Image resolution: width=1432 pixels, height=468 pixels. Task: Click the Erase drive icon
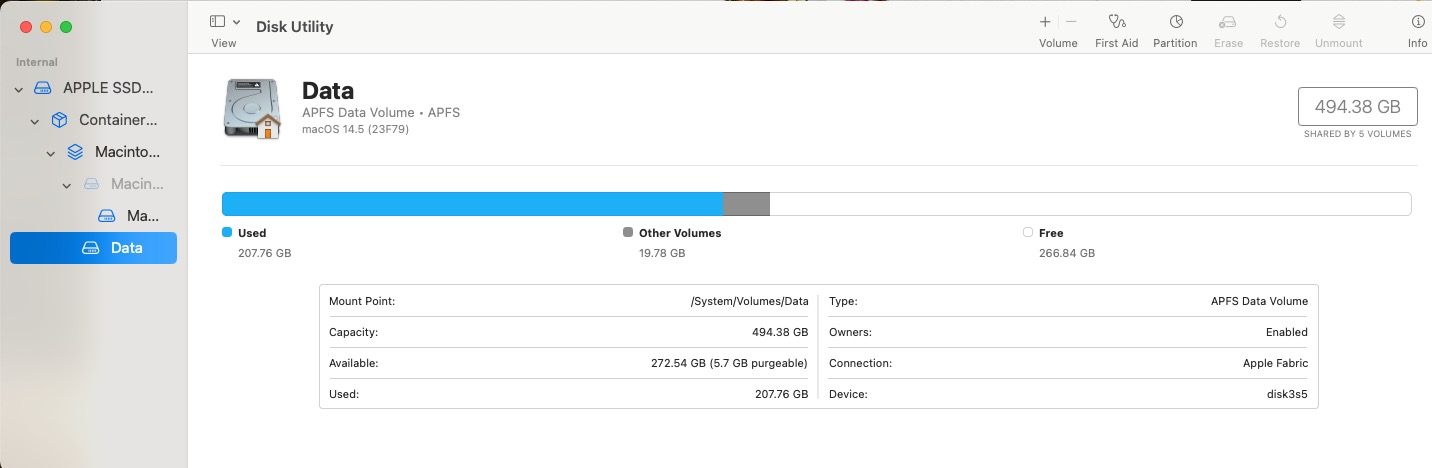[1228, 21]
